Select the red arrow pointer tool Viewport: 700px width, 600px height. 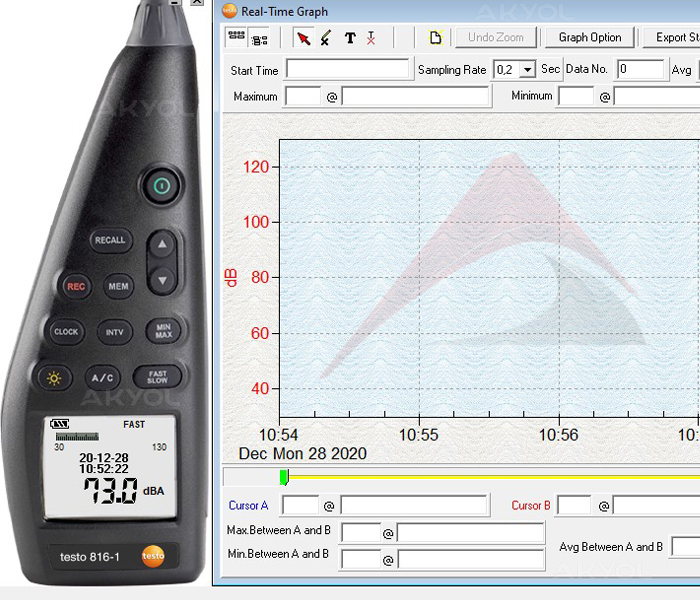click(304, 38)
